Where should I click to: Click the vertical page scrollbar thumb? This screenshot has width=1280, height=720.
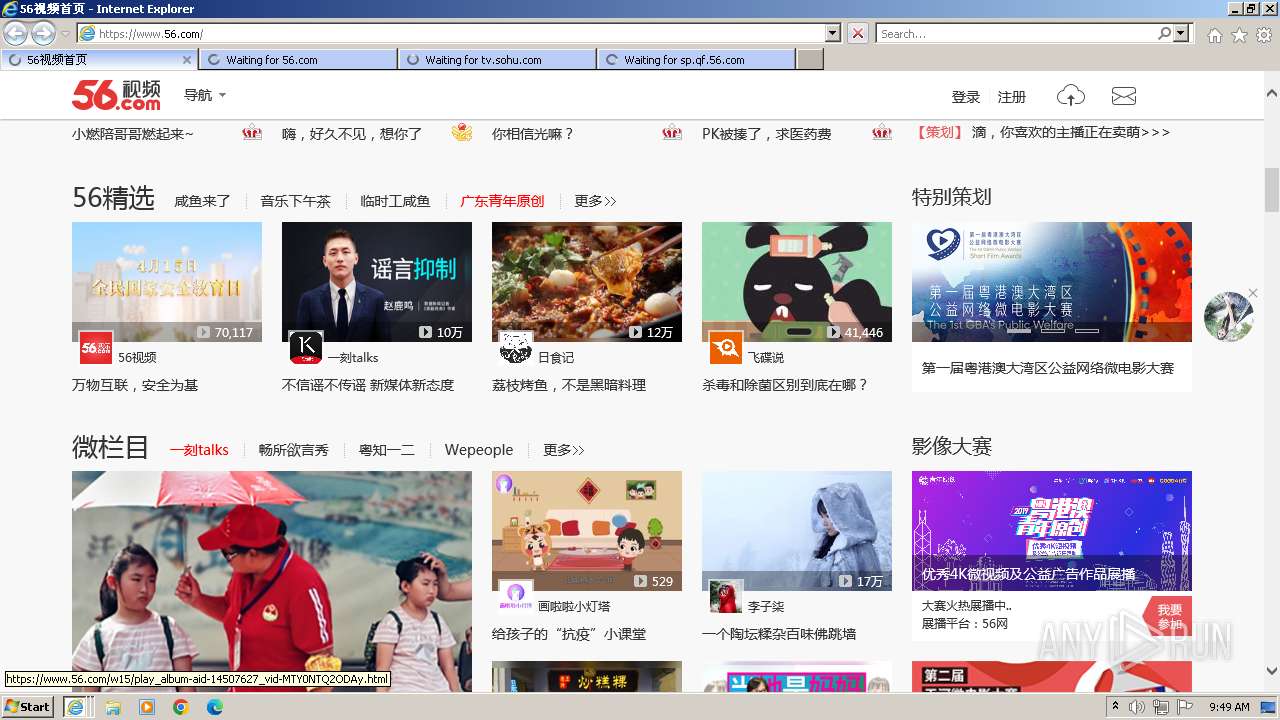click(x=1272, y=190)
